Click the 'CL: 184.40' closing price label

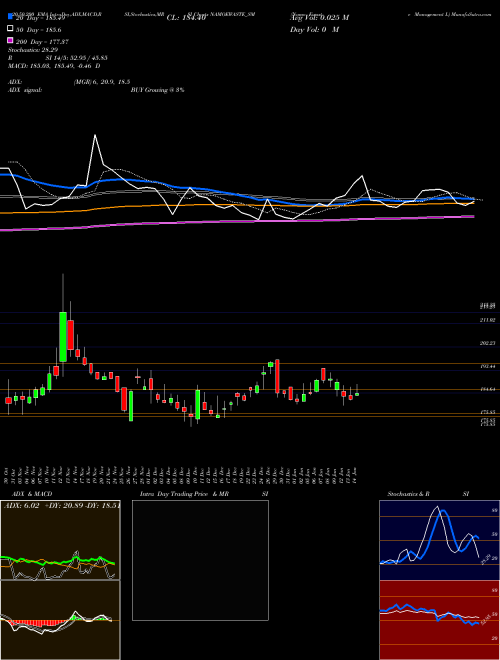[x=186, y=18]
